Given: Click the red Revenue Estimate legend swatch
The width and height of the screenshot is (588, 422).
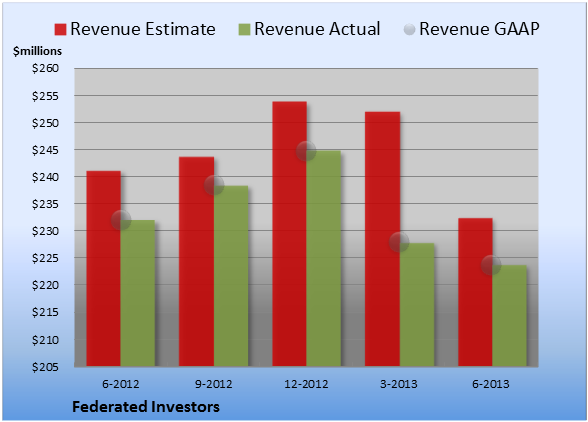Looking at the screenshot, I should pyautogui.click(x=60, y=29).
